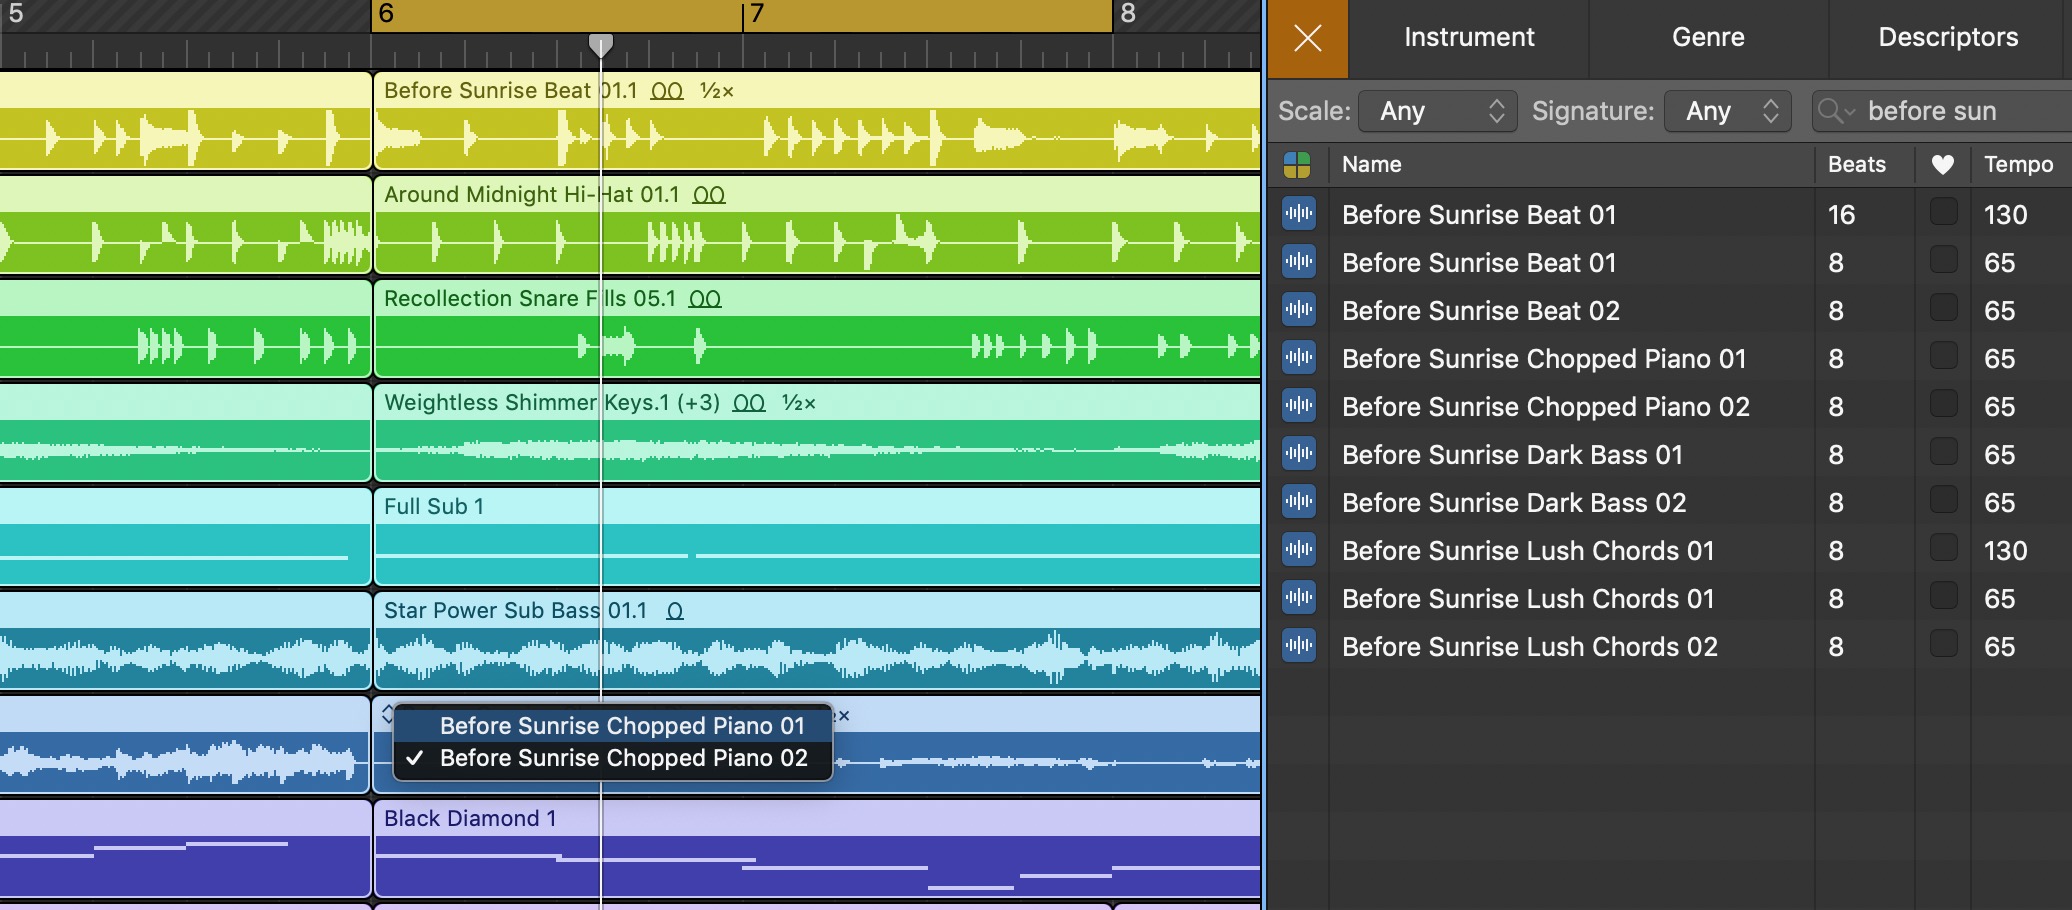Click the audio loop icon for Before Sunrise Beat 02
Viewport: 2072px width, 910px height.
[1298, 310]
